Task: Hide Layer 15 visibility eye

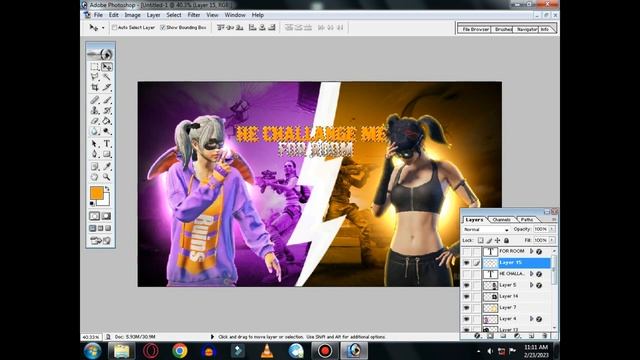Action: 467,263
